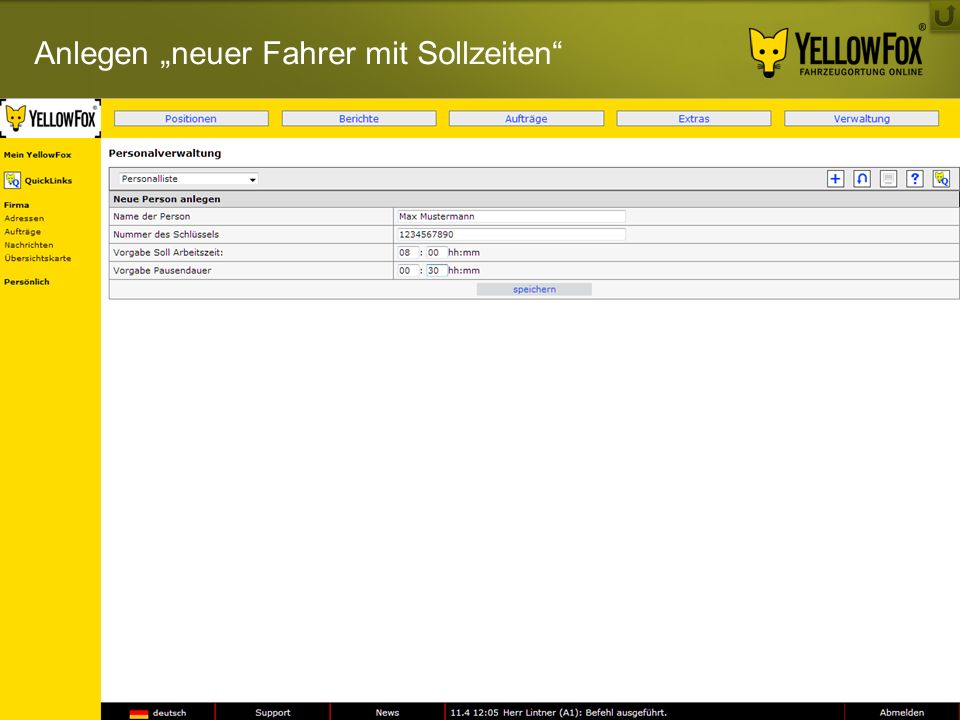
Task: Click the blue back arrow icon
Action: pyautogui.click(x=861, y=179)
